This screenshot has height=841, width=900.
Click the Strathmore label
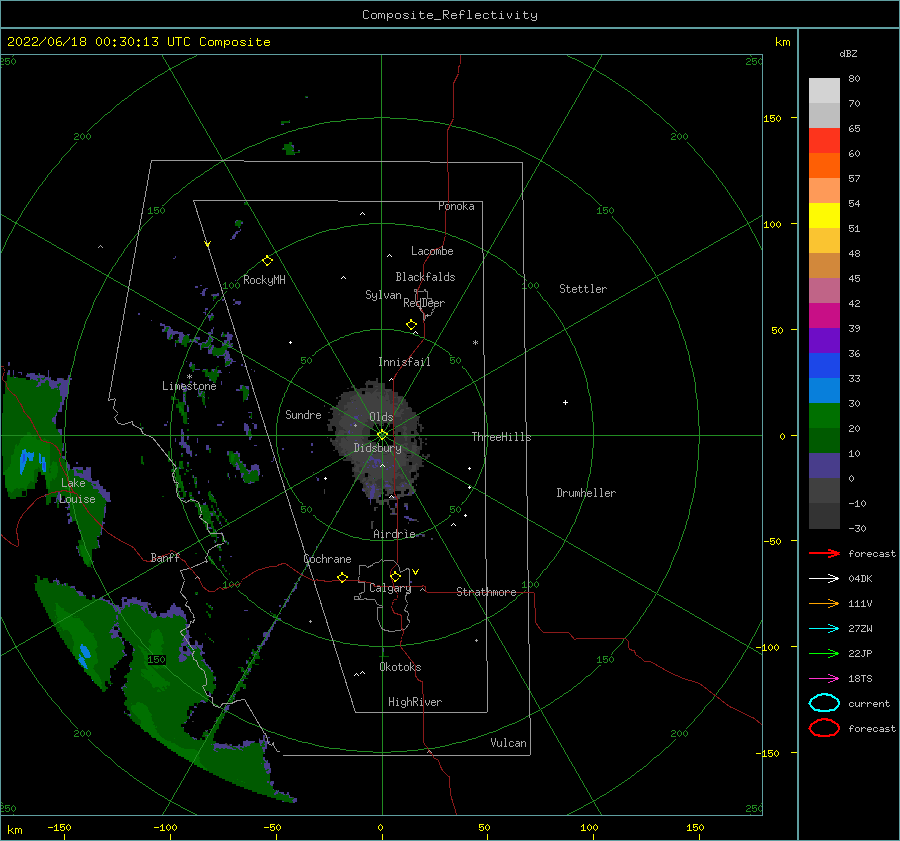[x=486, y=592]
